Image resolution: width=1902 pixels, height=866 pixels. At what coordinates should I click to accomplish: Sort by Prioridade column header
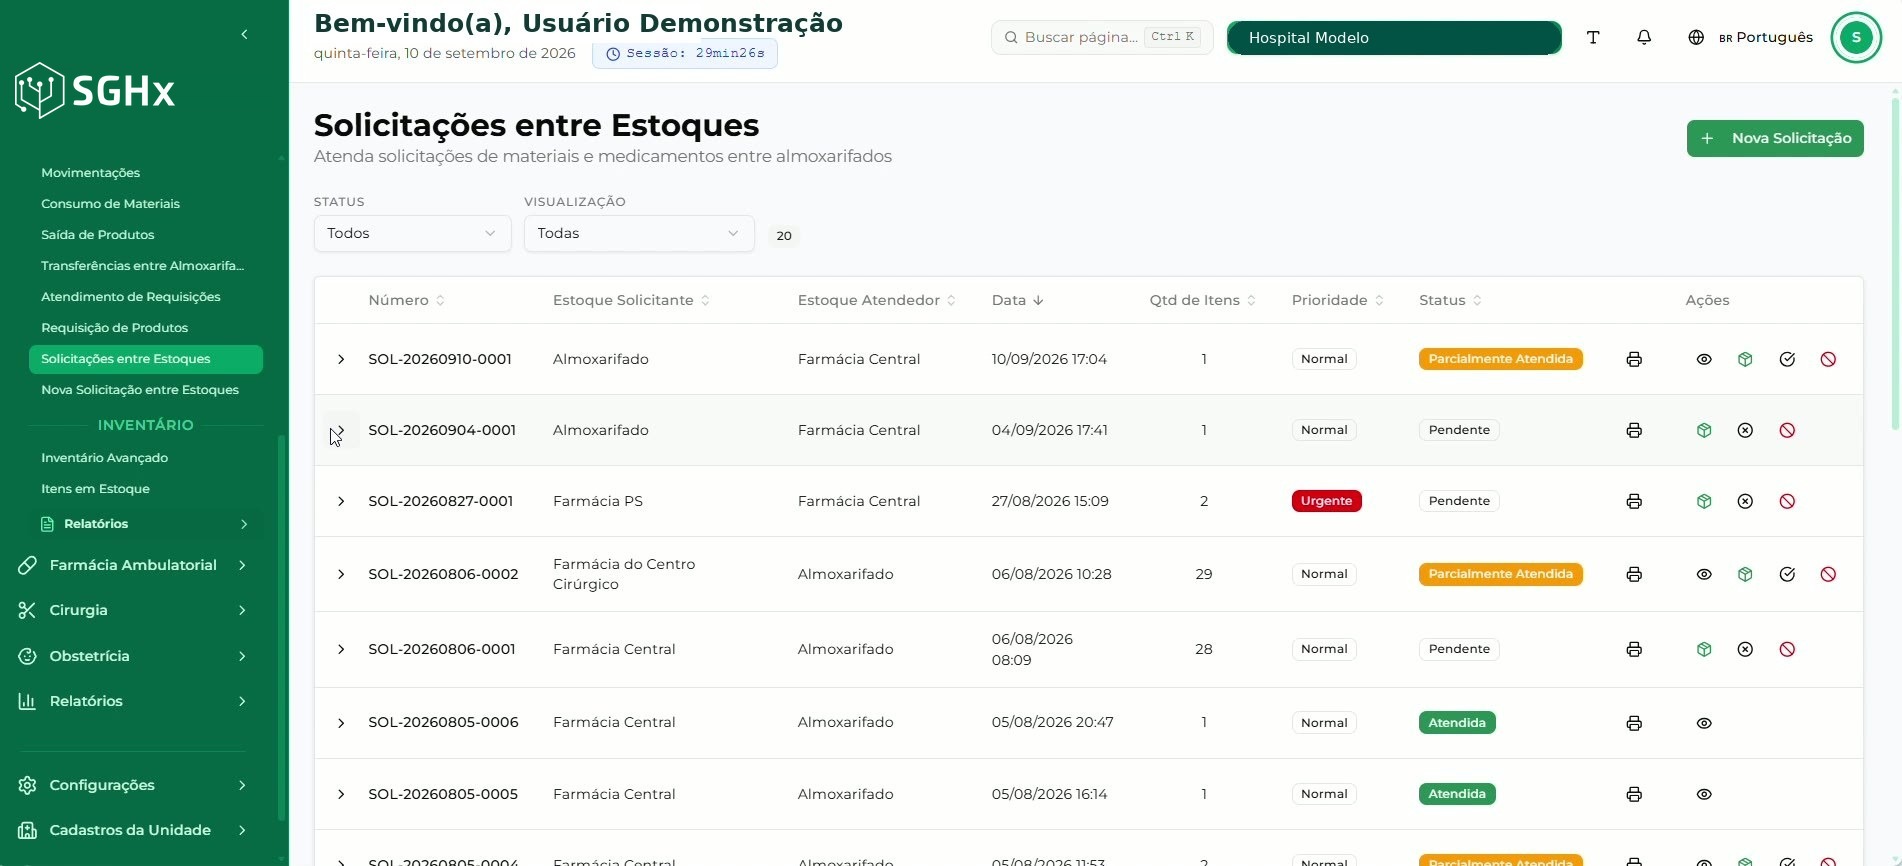[1337, 300]
